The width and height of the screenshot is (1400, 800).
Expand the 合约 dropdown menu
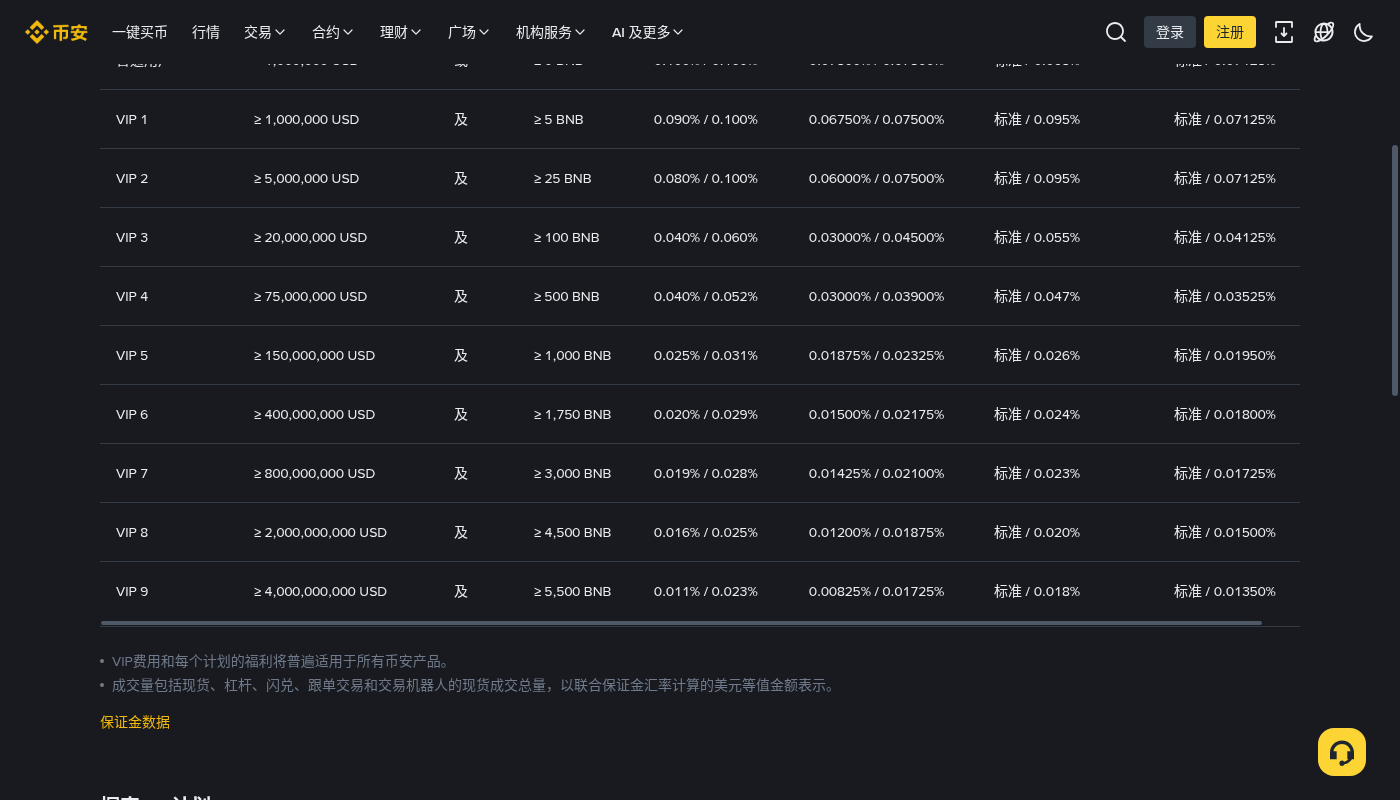[x=333, y=32]
